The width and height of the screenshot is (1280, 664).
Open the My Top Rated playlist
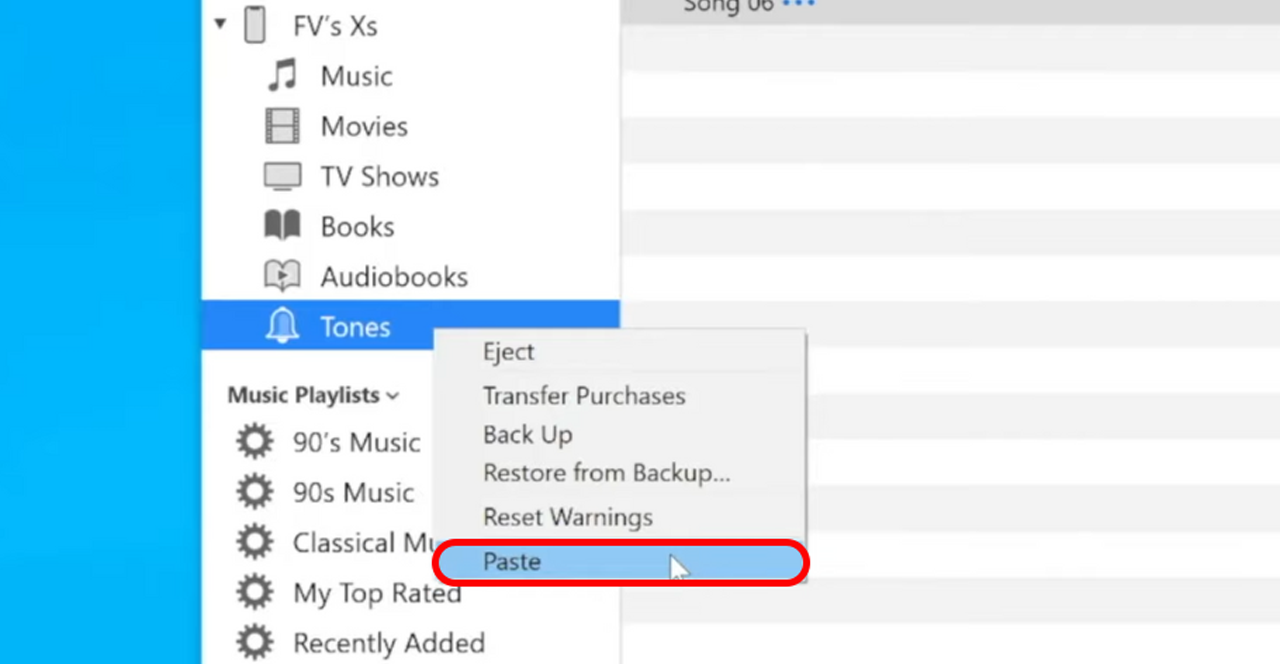tap(377, 593)
